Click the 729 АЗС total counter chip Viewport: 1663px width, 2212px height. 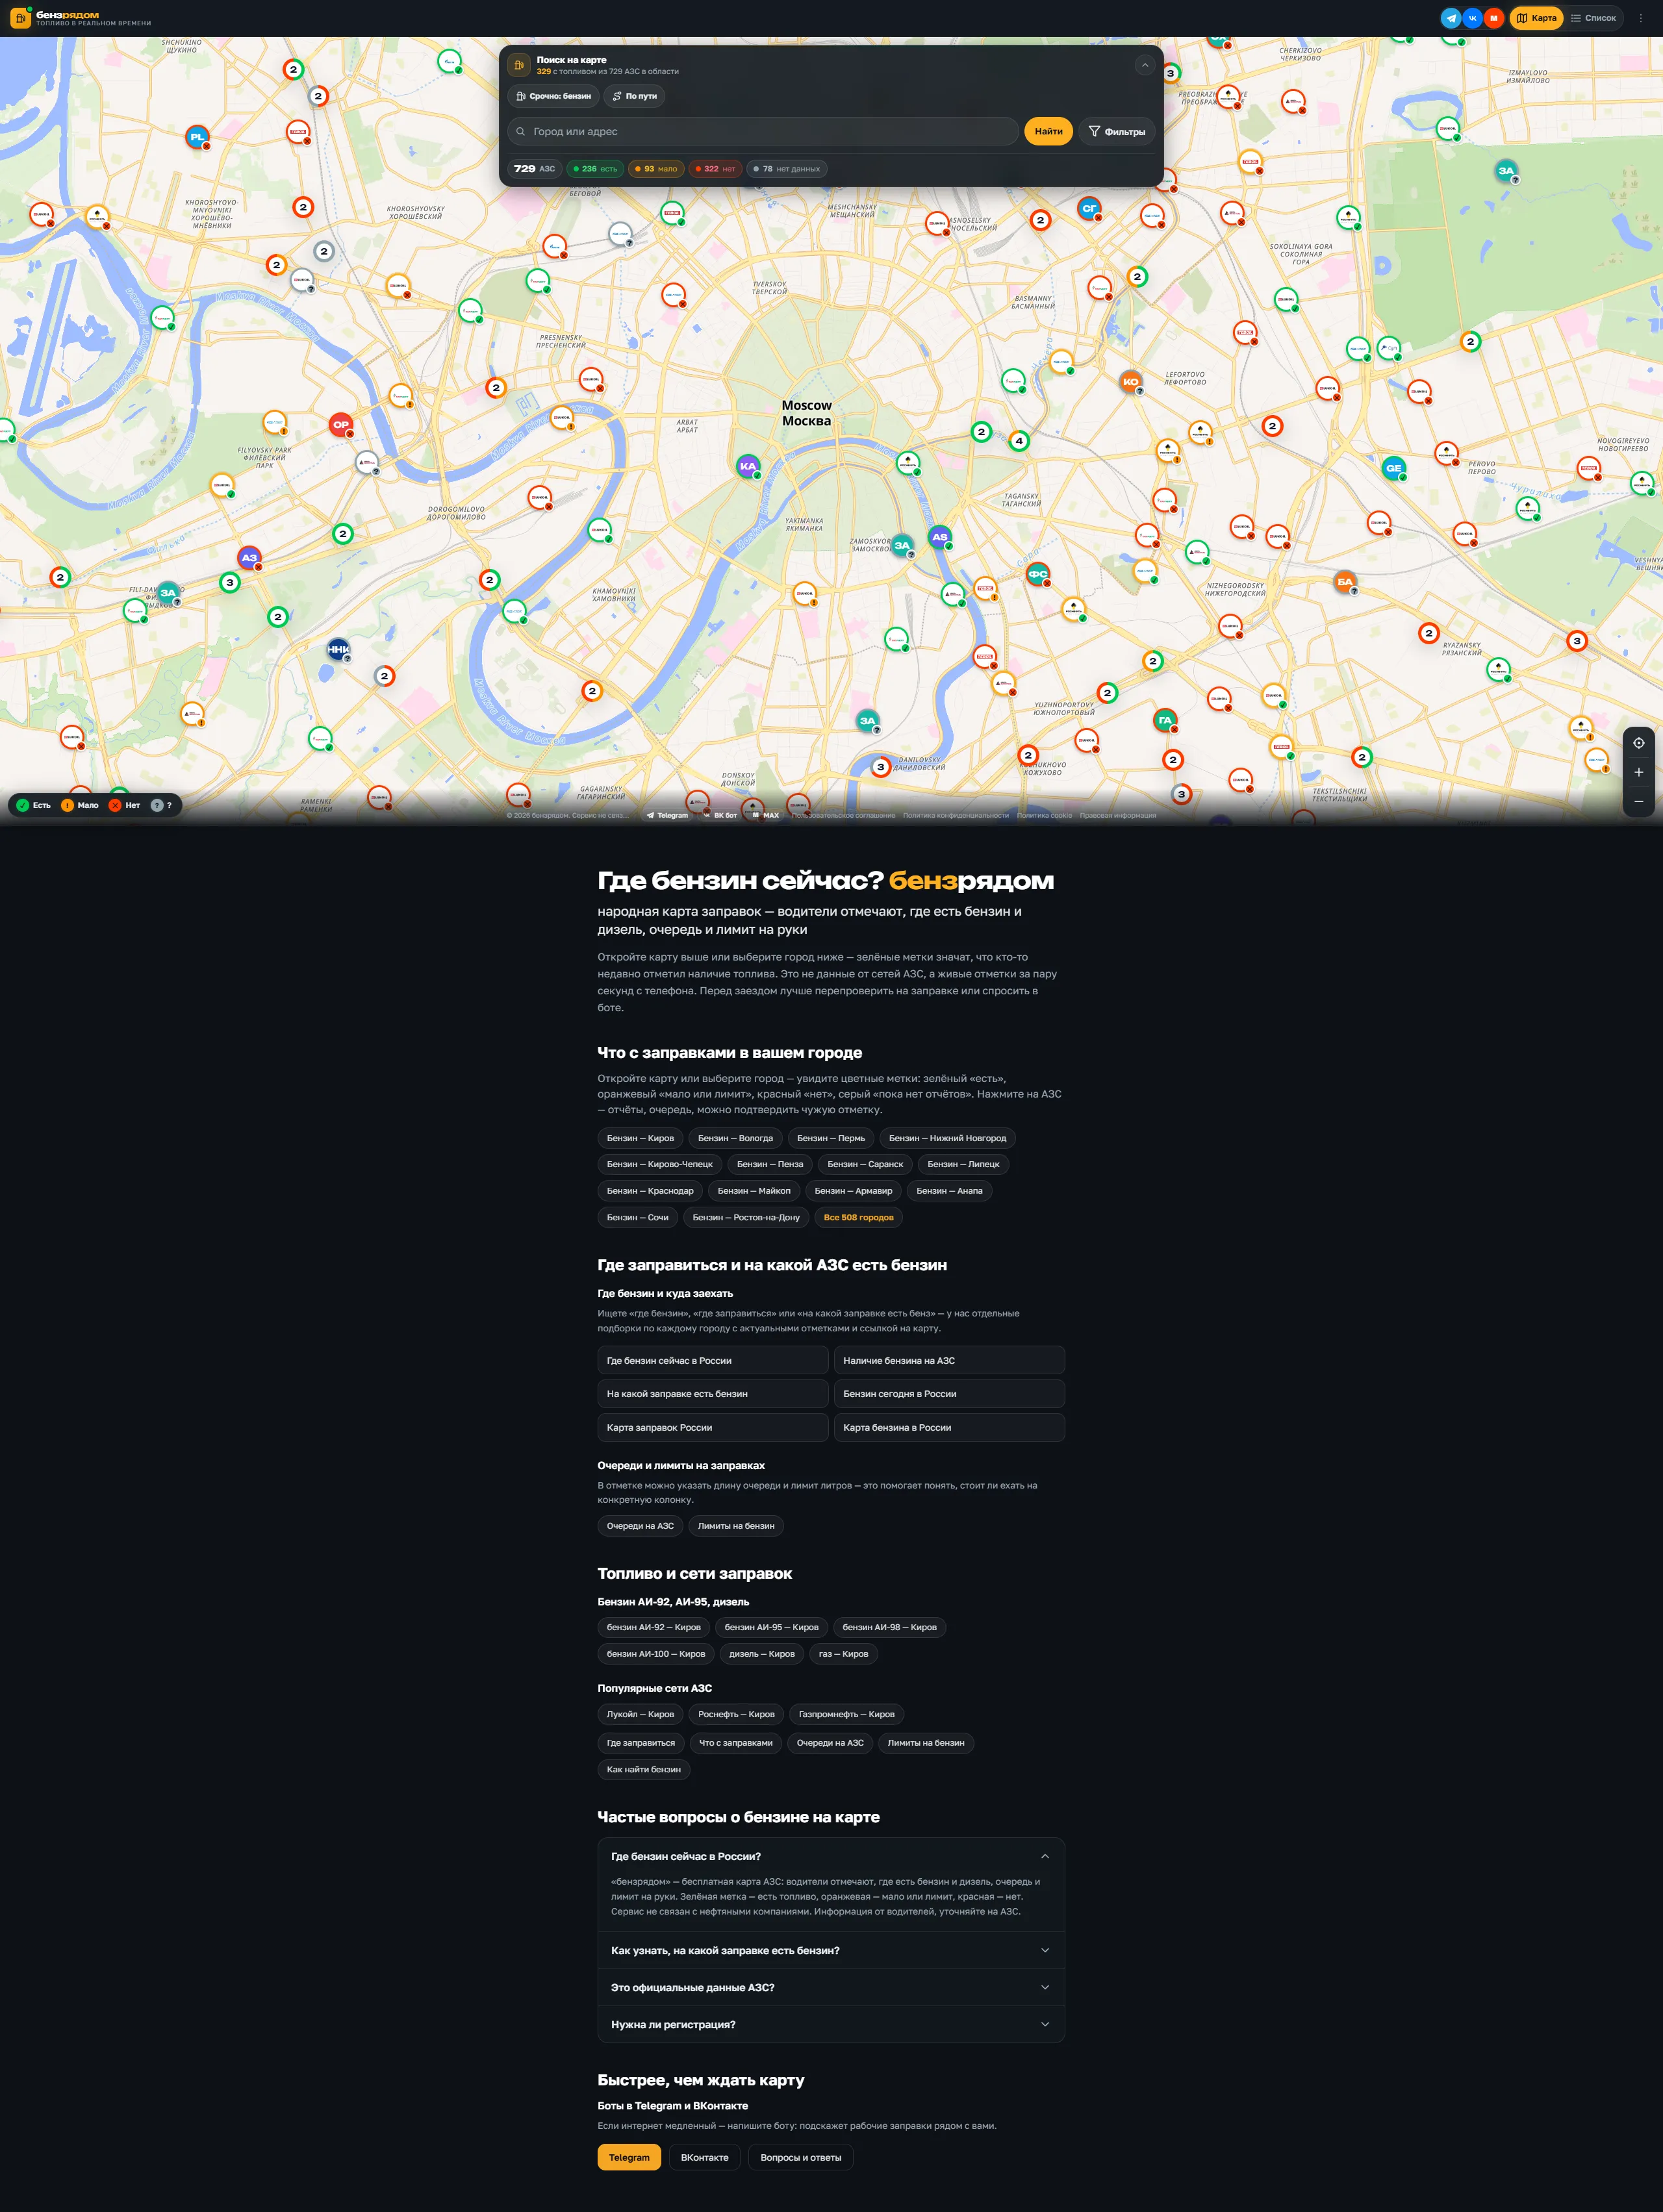[x=534, y=169]
